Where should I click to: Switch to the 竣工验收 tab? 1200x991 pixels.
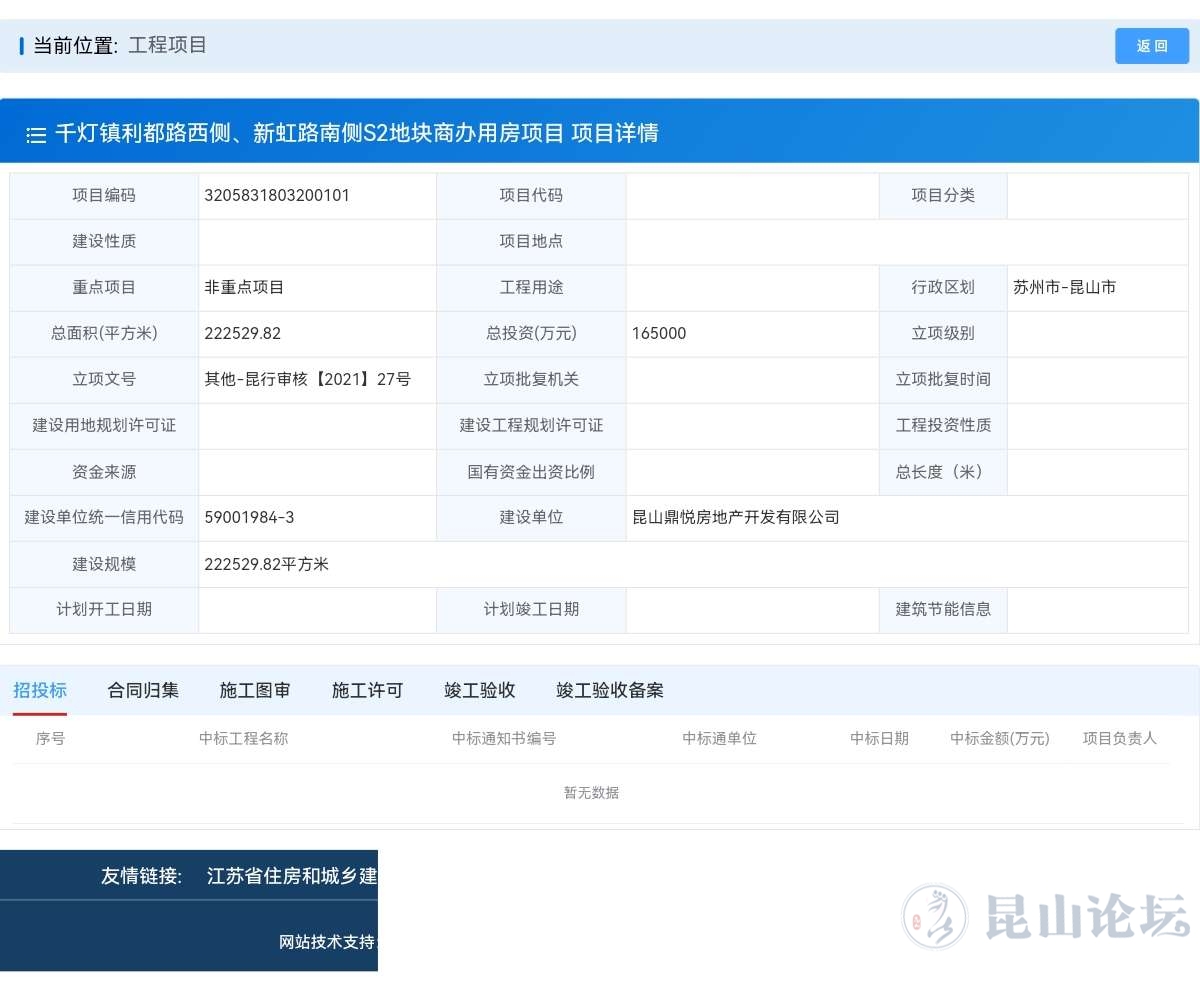[480, 690]
